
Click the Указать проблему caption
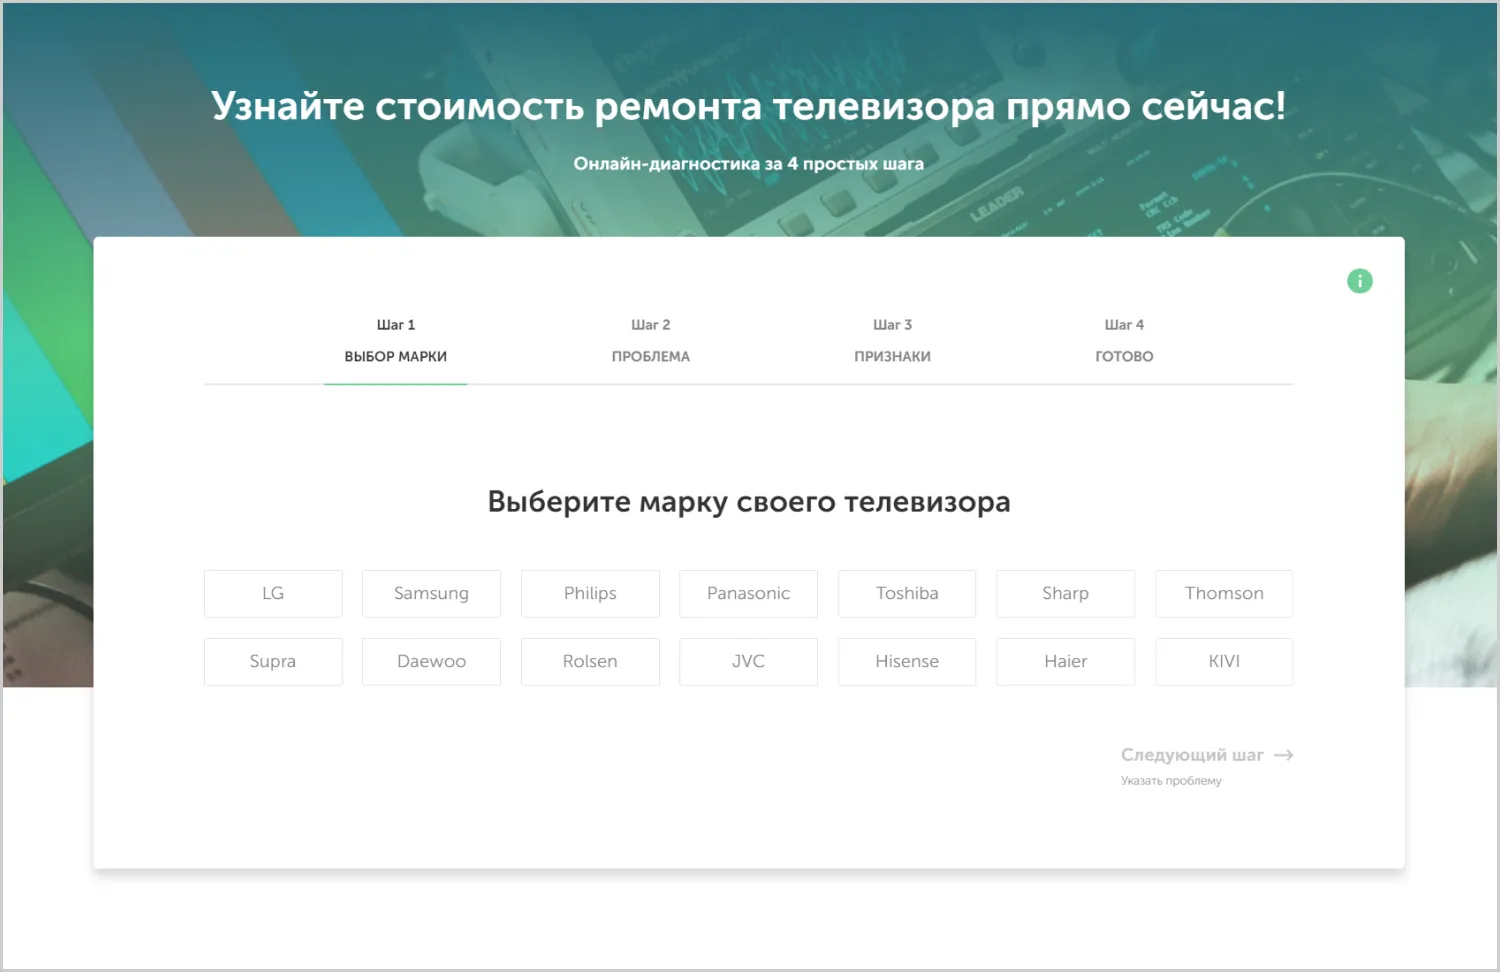click(1171, 781)
